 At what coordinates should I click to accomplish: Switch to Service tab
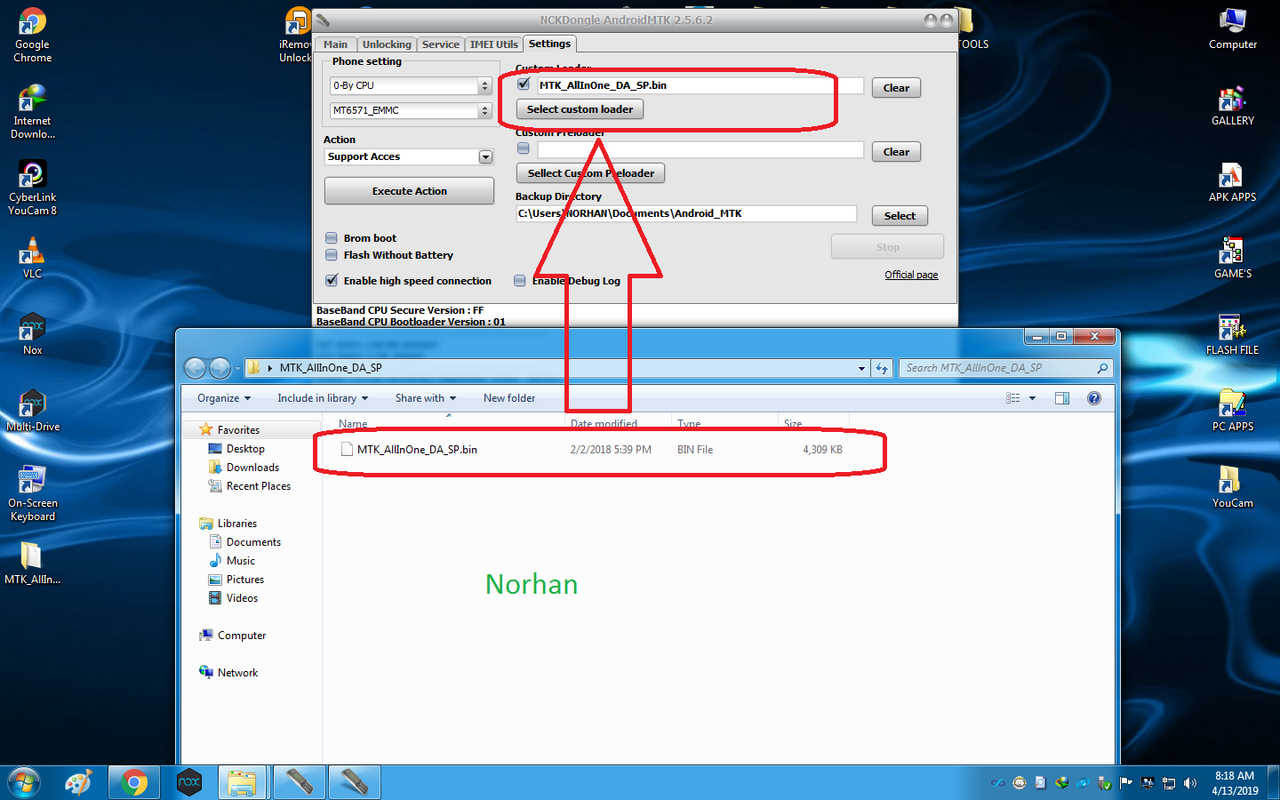tap(440, 45)
